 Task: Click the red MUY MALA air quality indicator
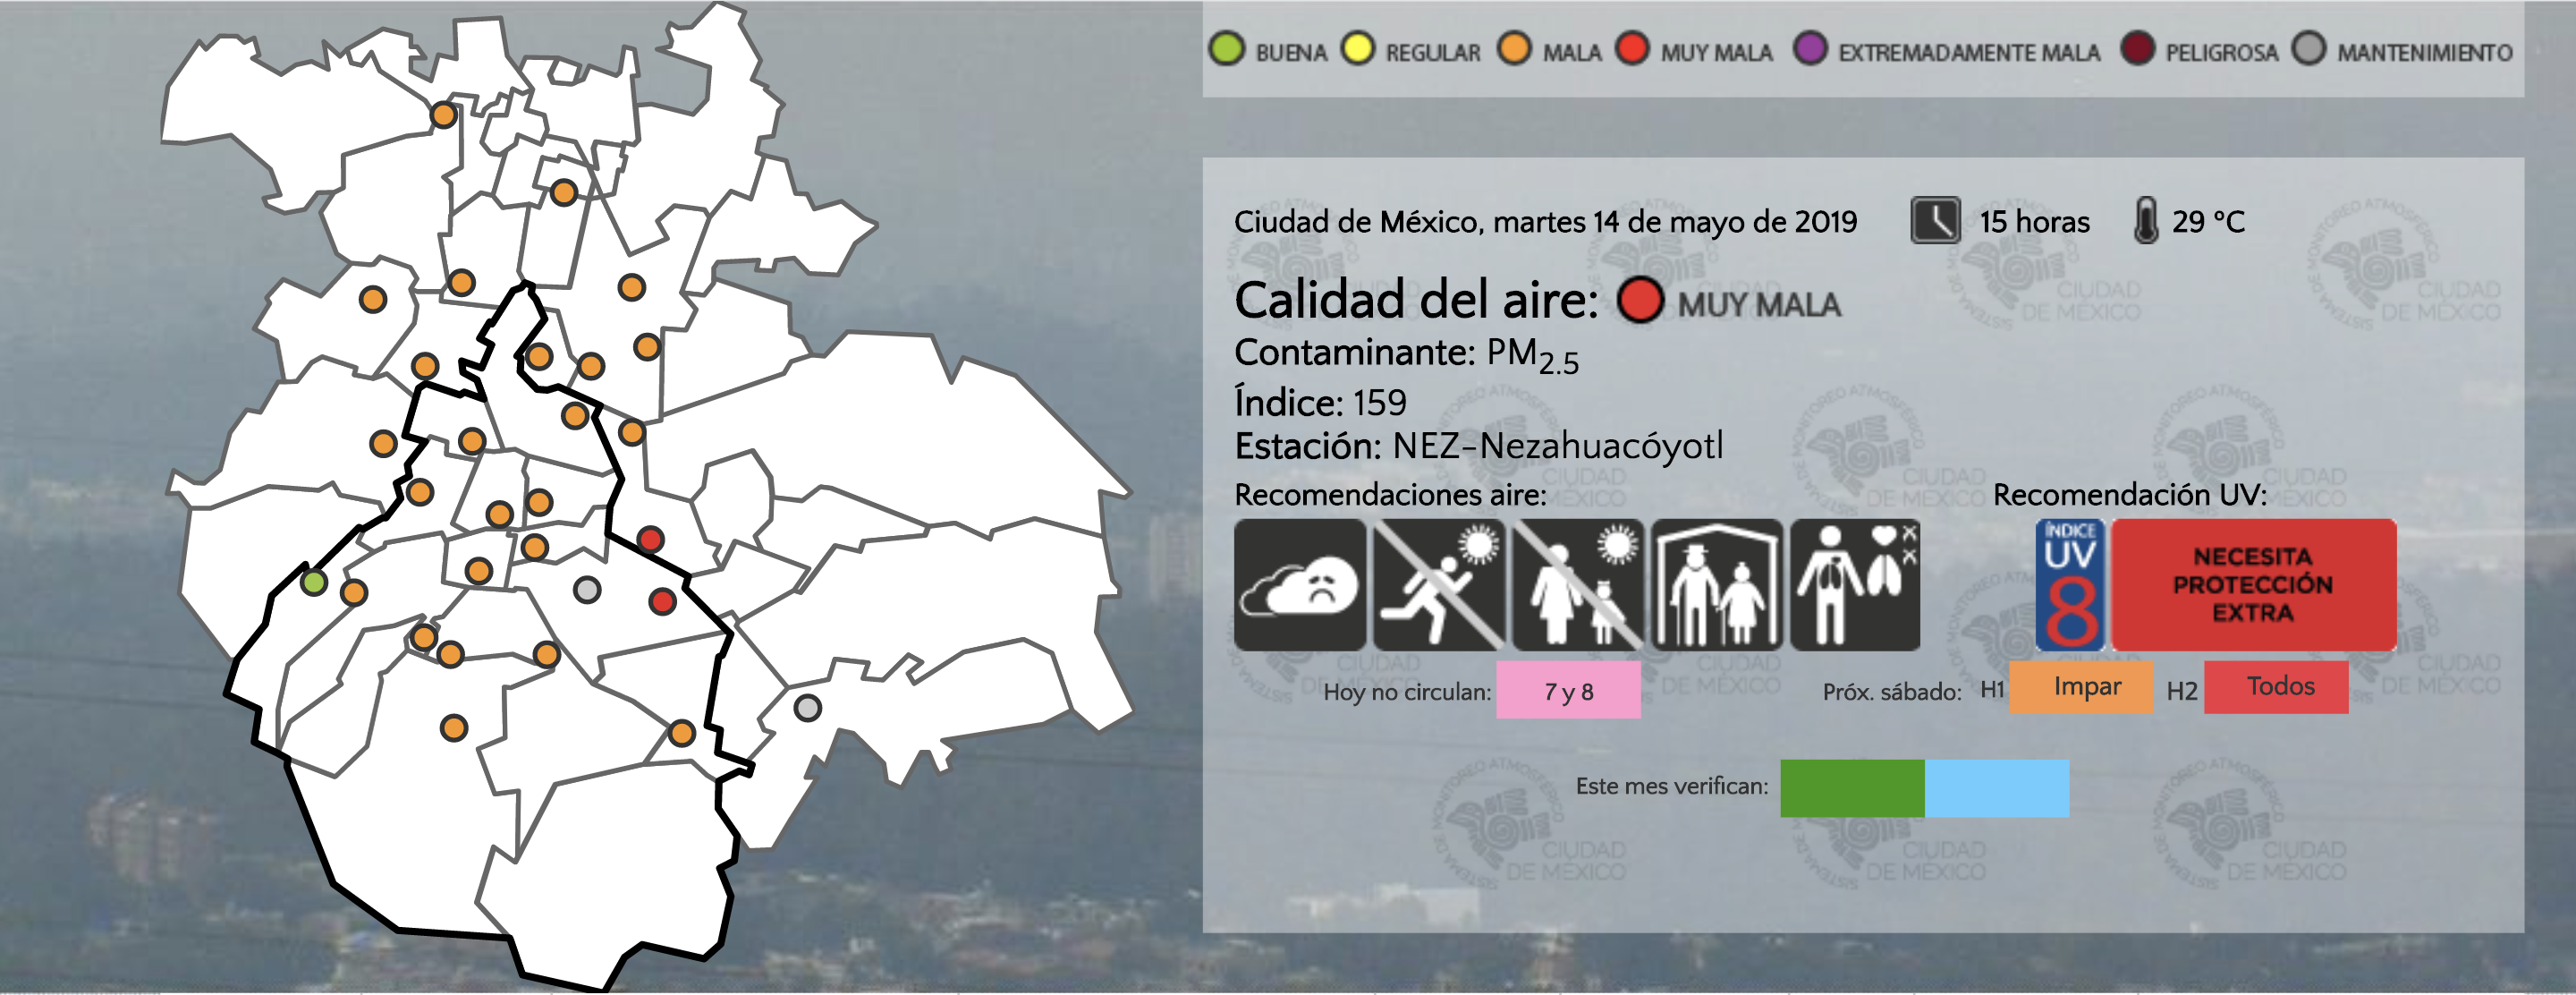point(1640,300)
